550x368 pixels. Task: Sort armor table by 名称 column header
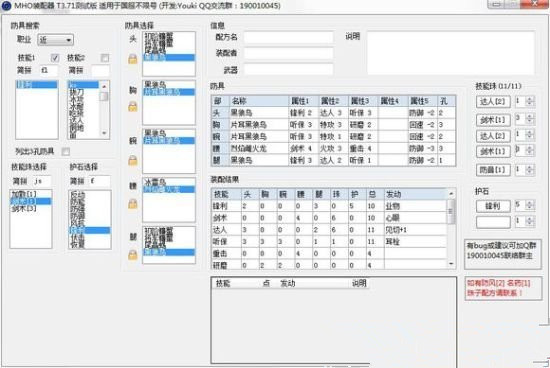tap(259, 101)
